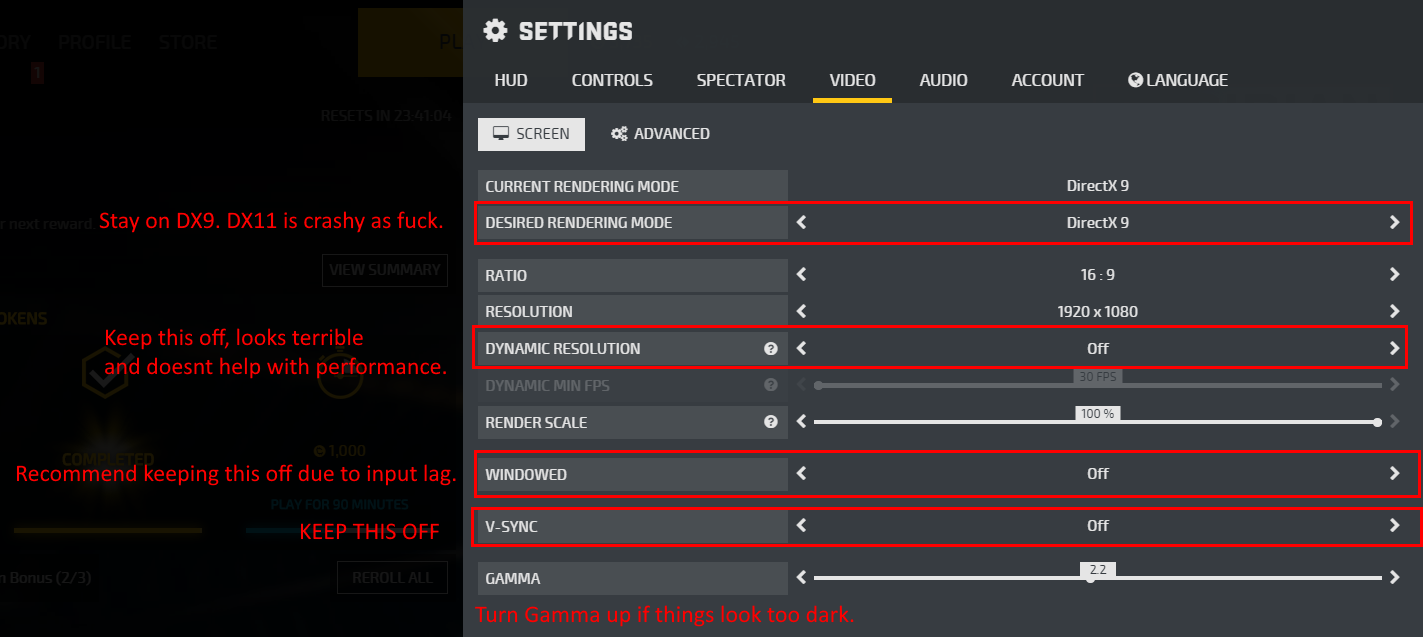Click the Render Scale help question mark icon
Screen dimensions: 1423x637
pos(771,422)
